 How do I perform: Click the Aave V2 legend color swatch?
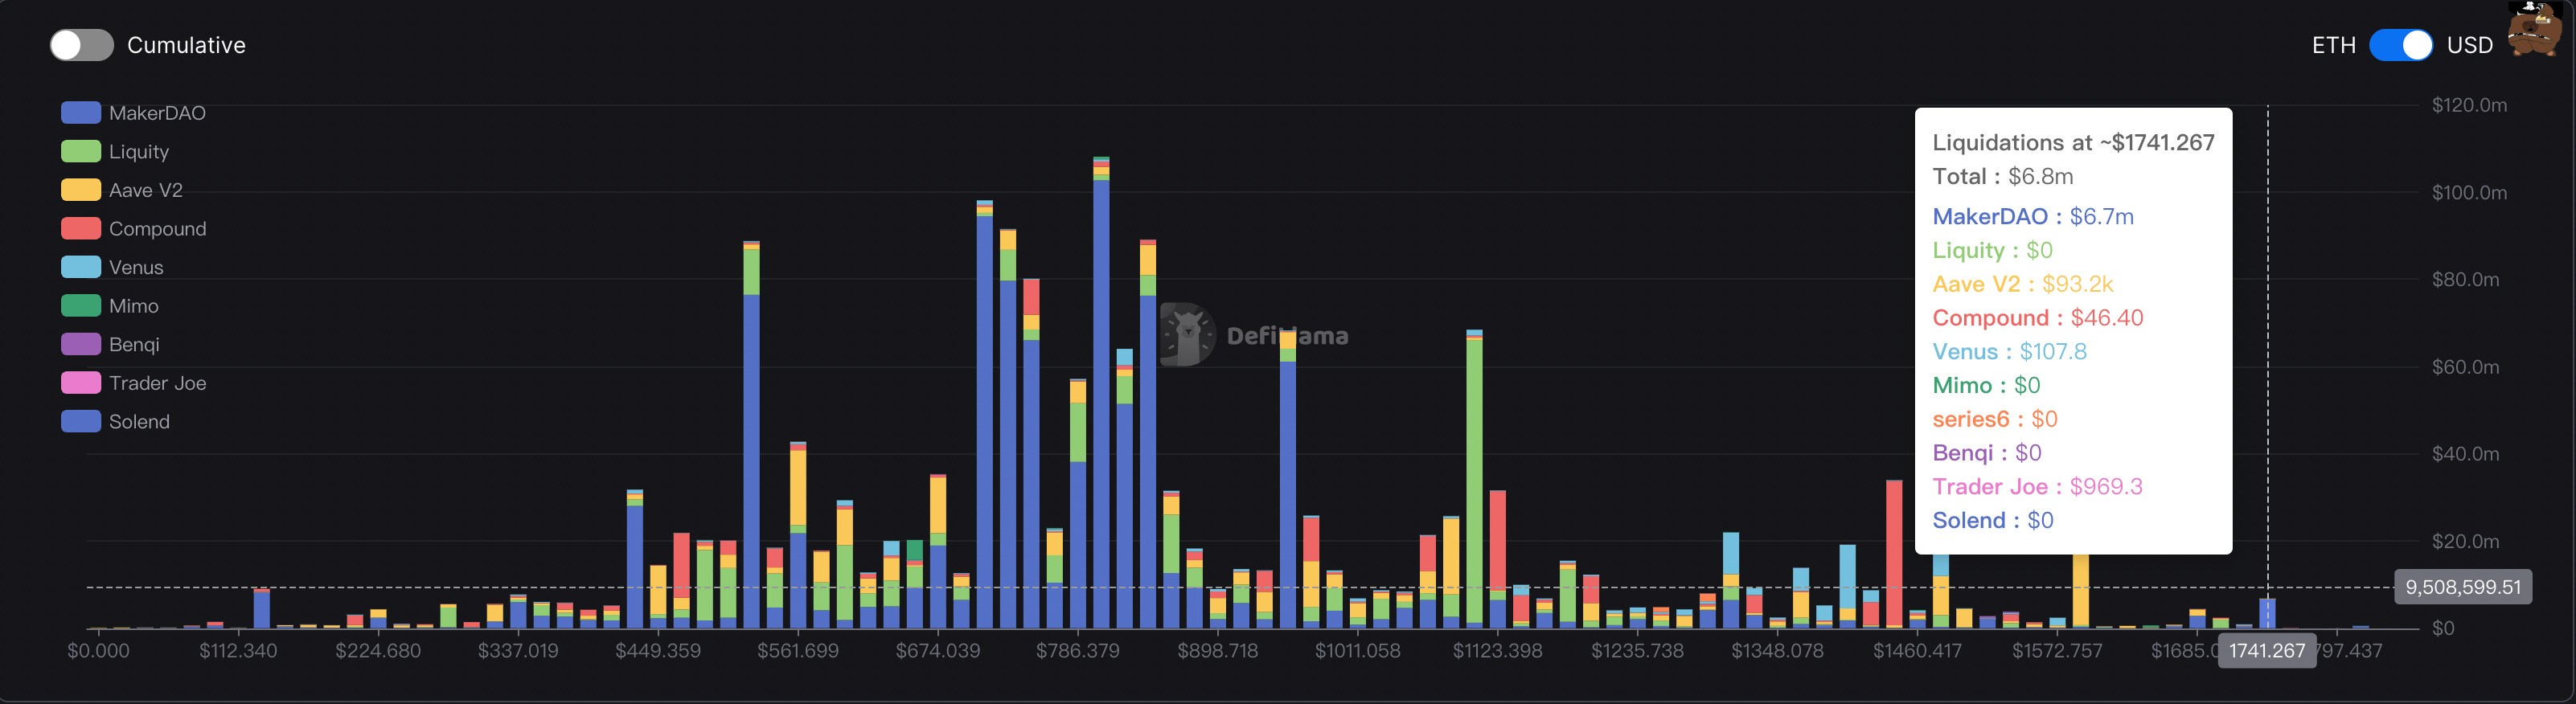click(81, 190)
